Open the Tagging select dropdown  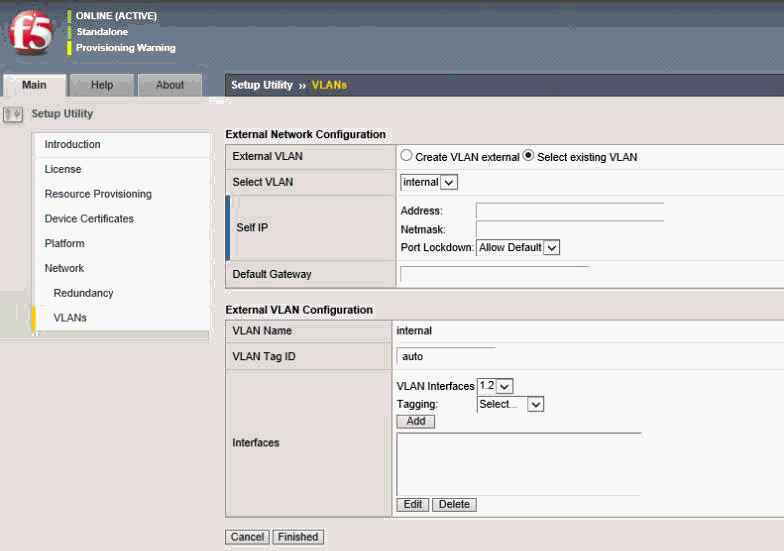[x=510, y=404]
